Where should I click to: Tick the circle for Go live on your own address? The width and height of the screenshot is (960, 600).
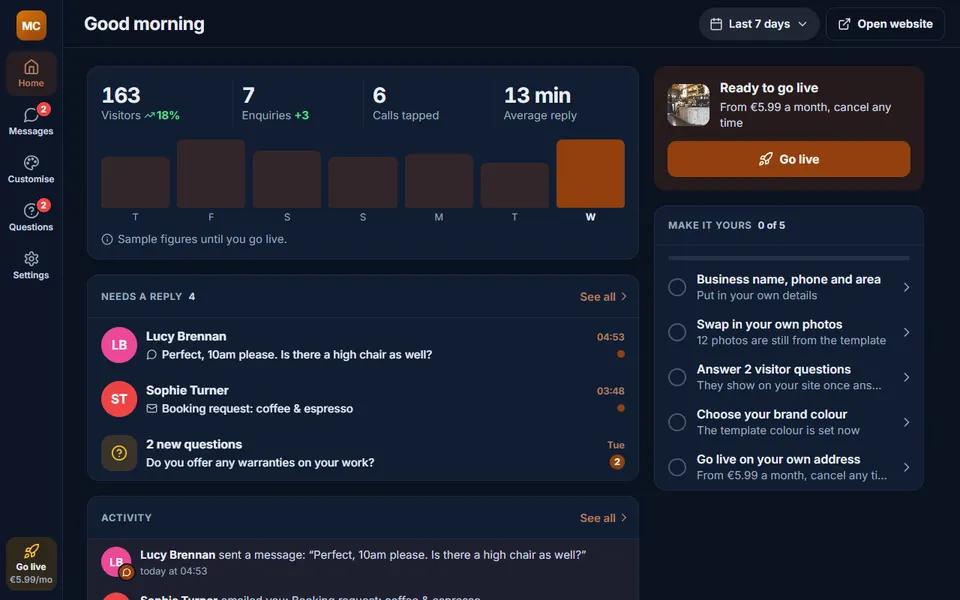677,467
